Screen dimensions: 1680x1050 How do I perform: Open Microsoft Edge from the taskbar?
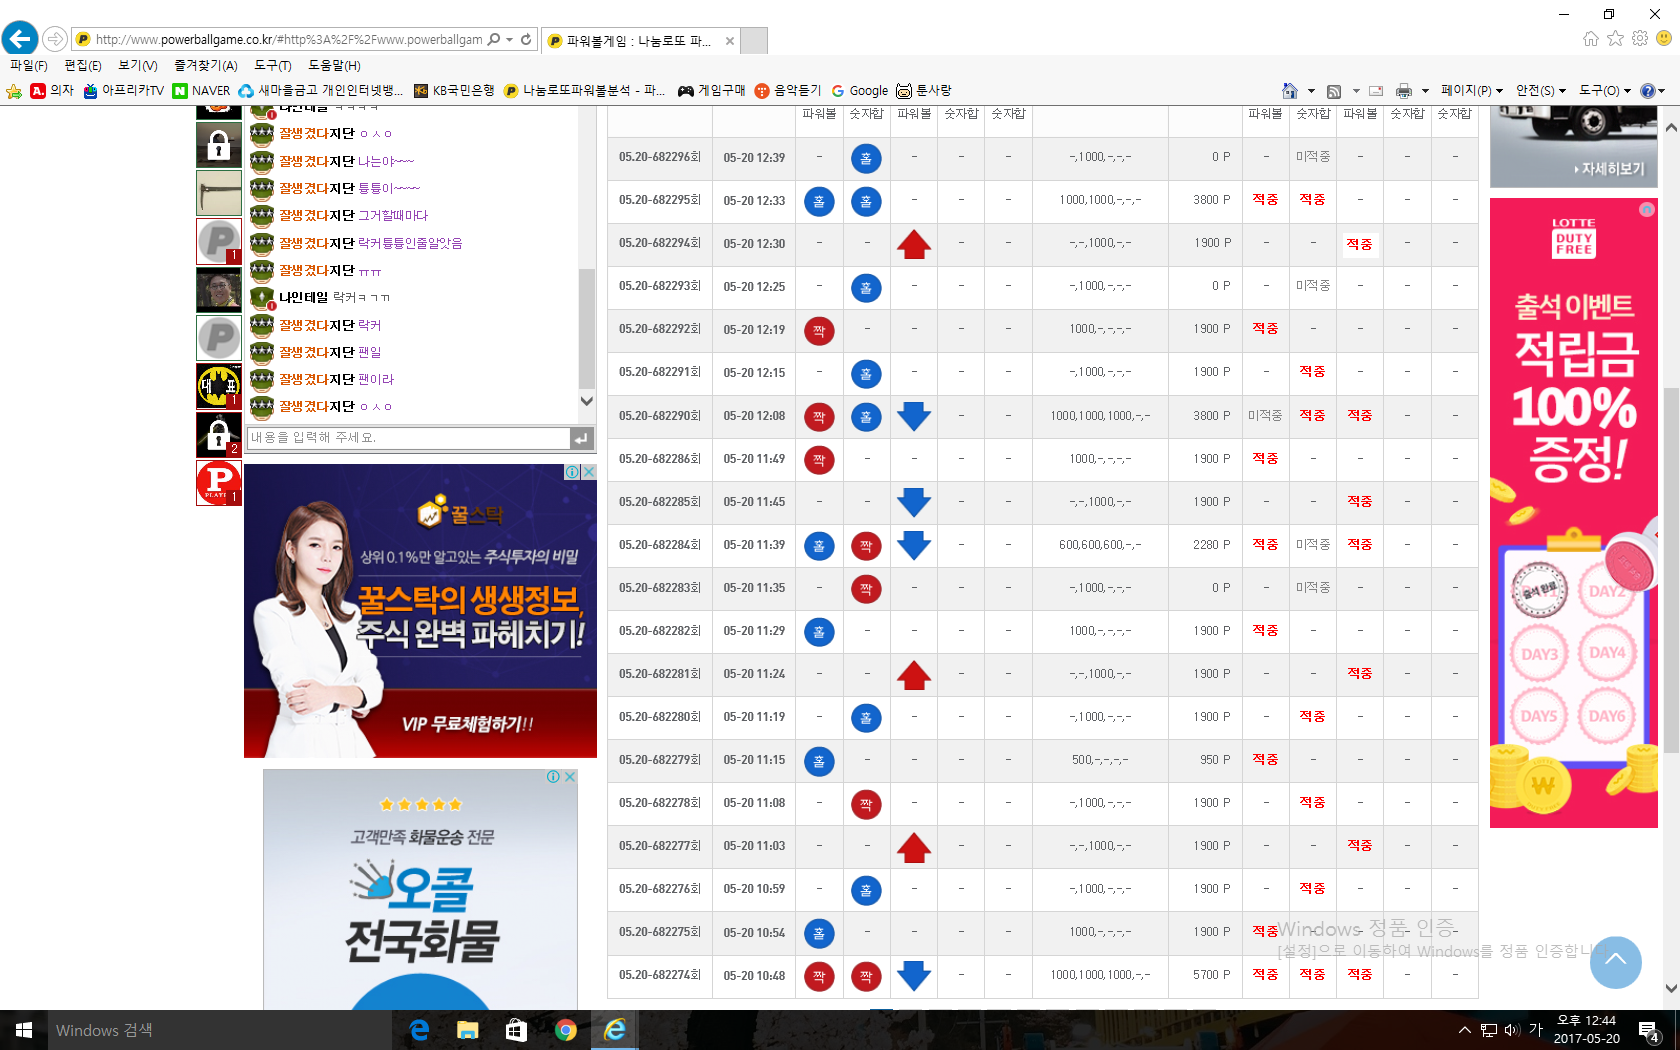click(x=419, y=1030)
